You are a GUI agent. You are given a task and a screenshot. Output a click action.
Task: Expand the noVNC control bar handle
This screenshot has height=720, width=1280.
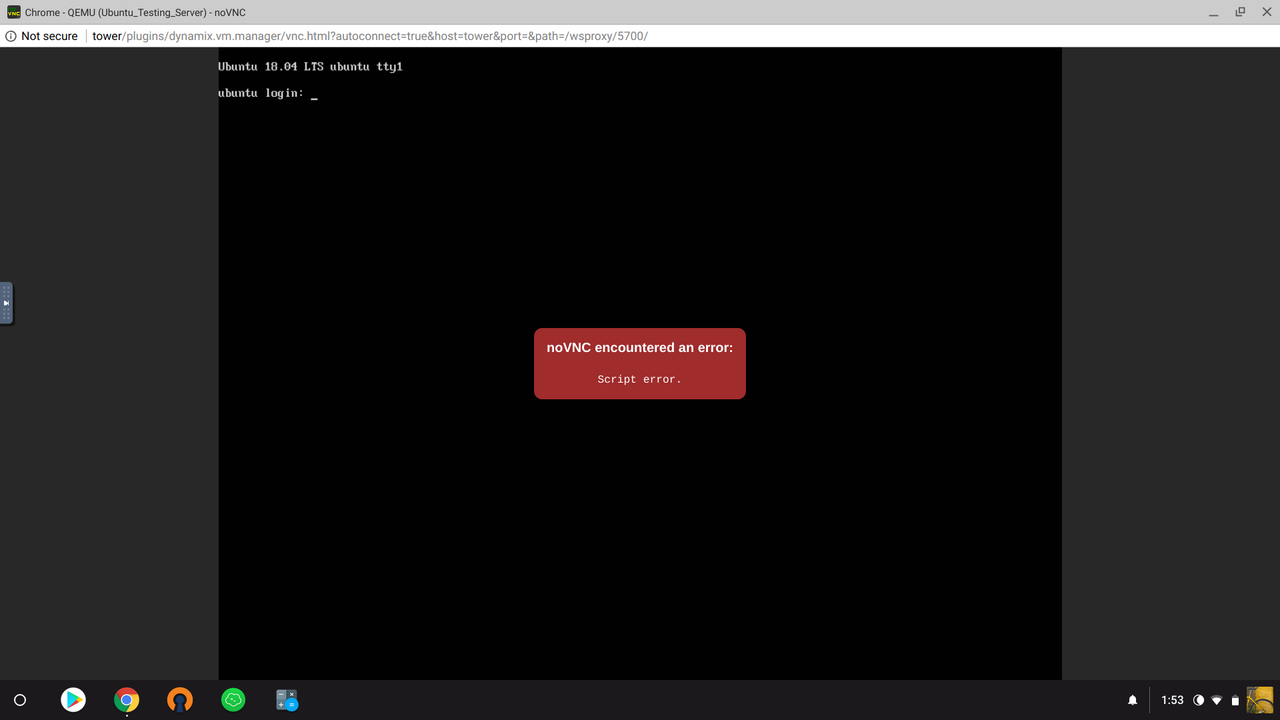coord(6,304)
